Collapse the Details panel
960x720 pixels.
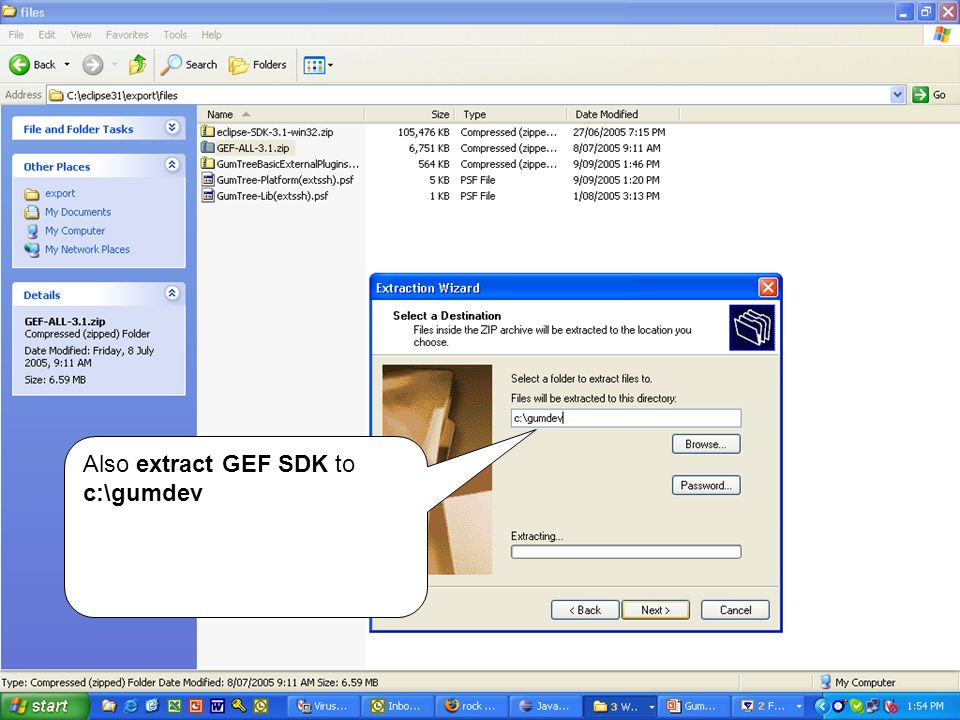pos(172,293)
